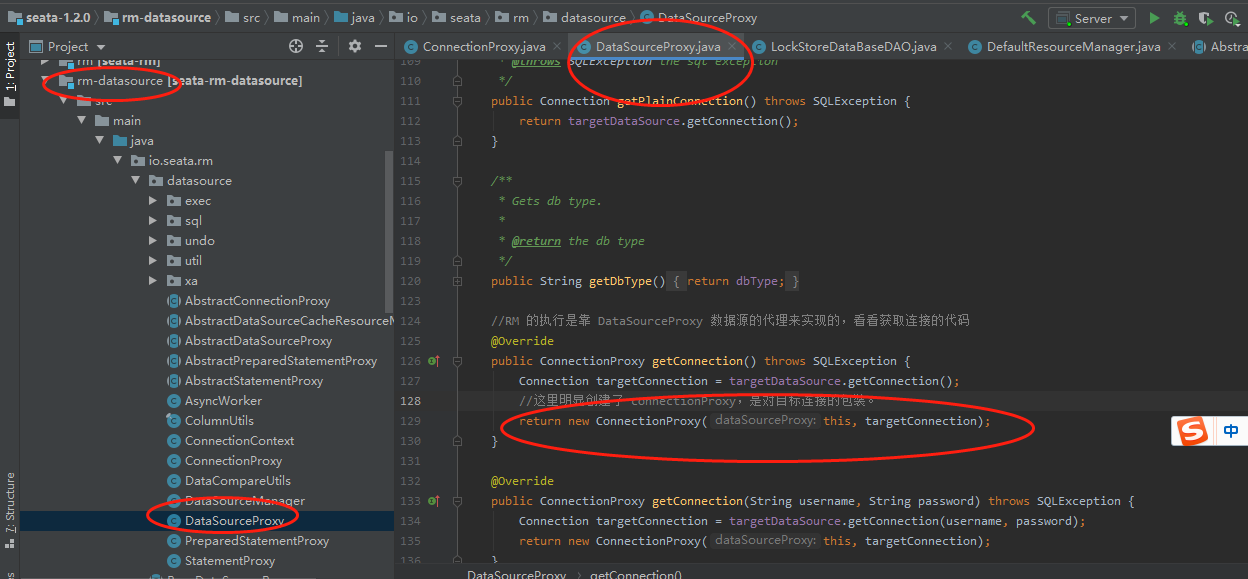This screenshot has height=579, width=1248.
Task: Expand the xa package folder
Action: click(x=153, y=280)
